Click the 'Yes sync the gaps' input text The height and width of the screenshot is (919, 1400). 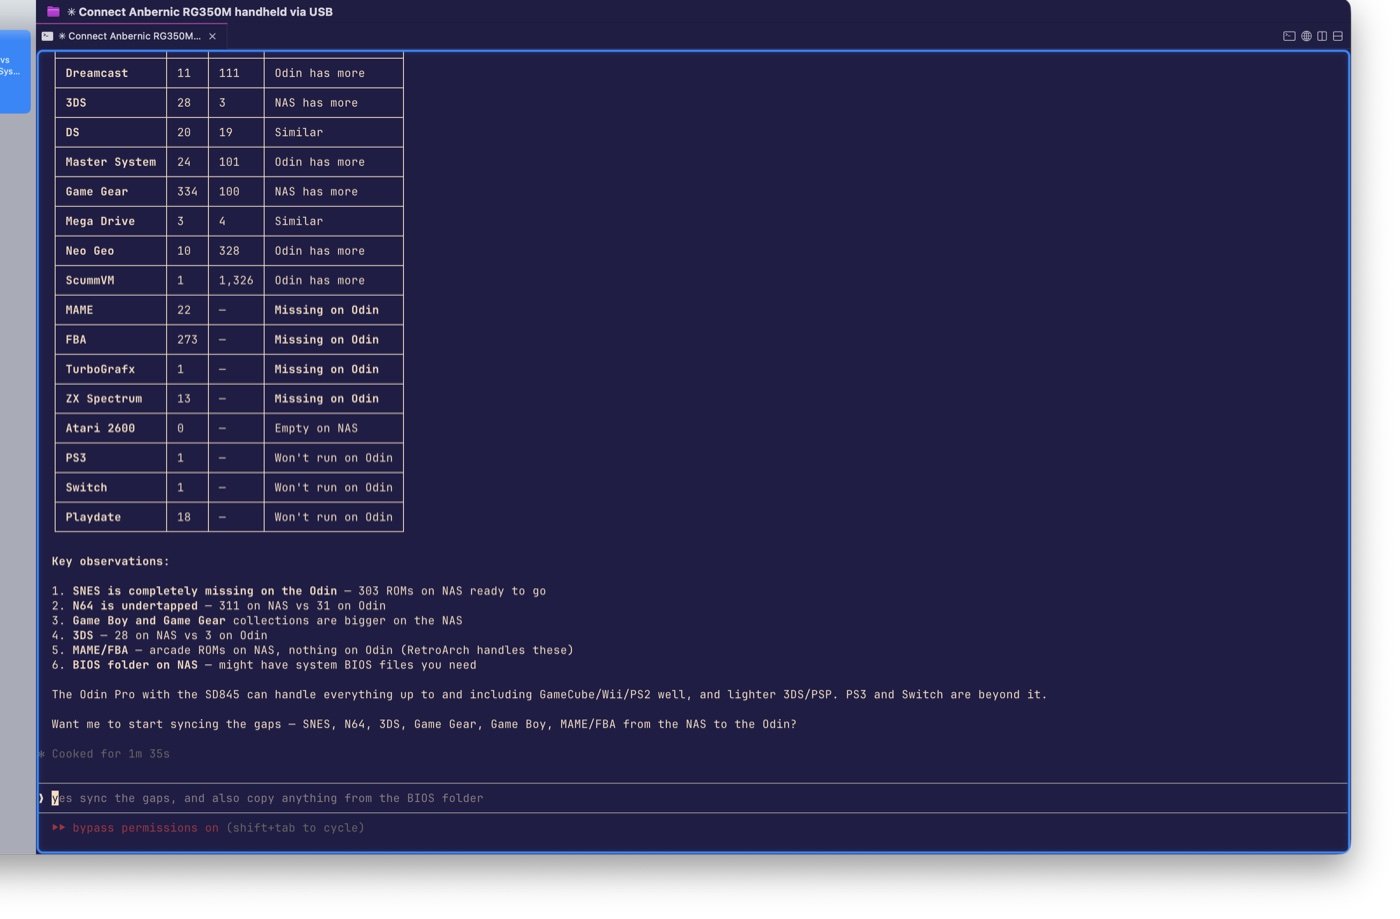268,798
